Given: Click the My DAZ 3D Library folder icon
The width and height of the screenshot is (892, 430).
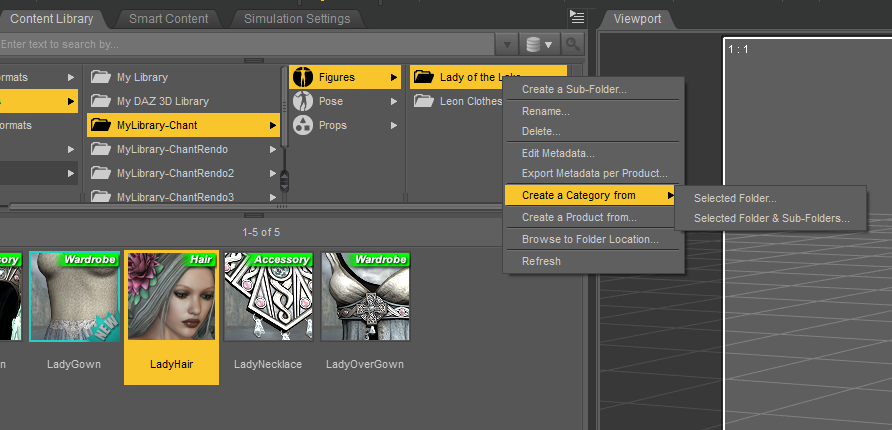Looking at the screenshot, I should [x=101, y=101].
